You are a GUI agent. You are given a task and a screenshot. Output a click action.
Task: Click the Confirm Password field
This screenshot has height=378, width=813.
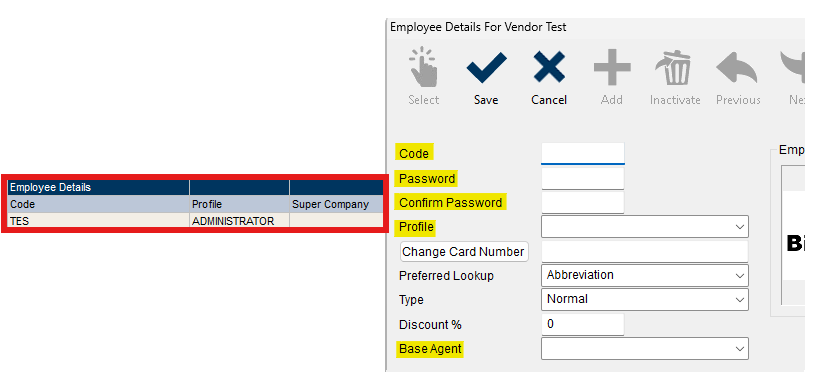[x=583, y=202]
